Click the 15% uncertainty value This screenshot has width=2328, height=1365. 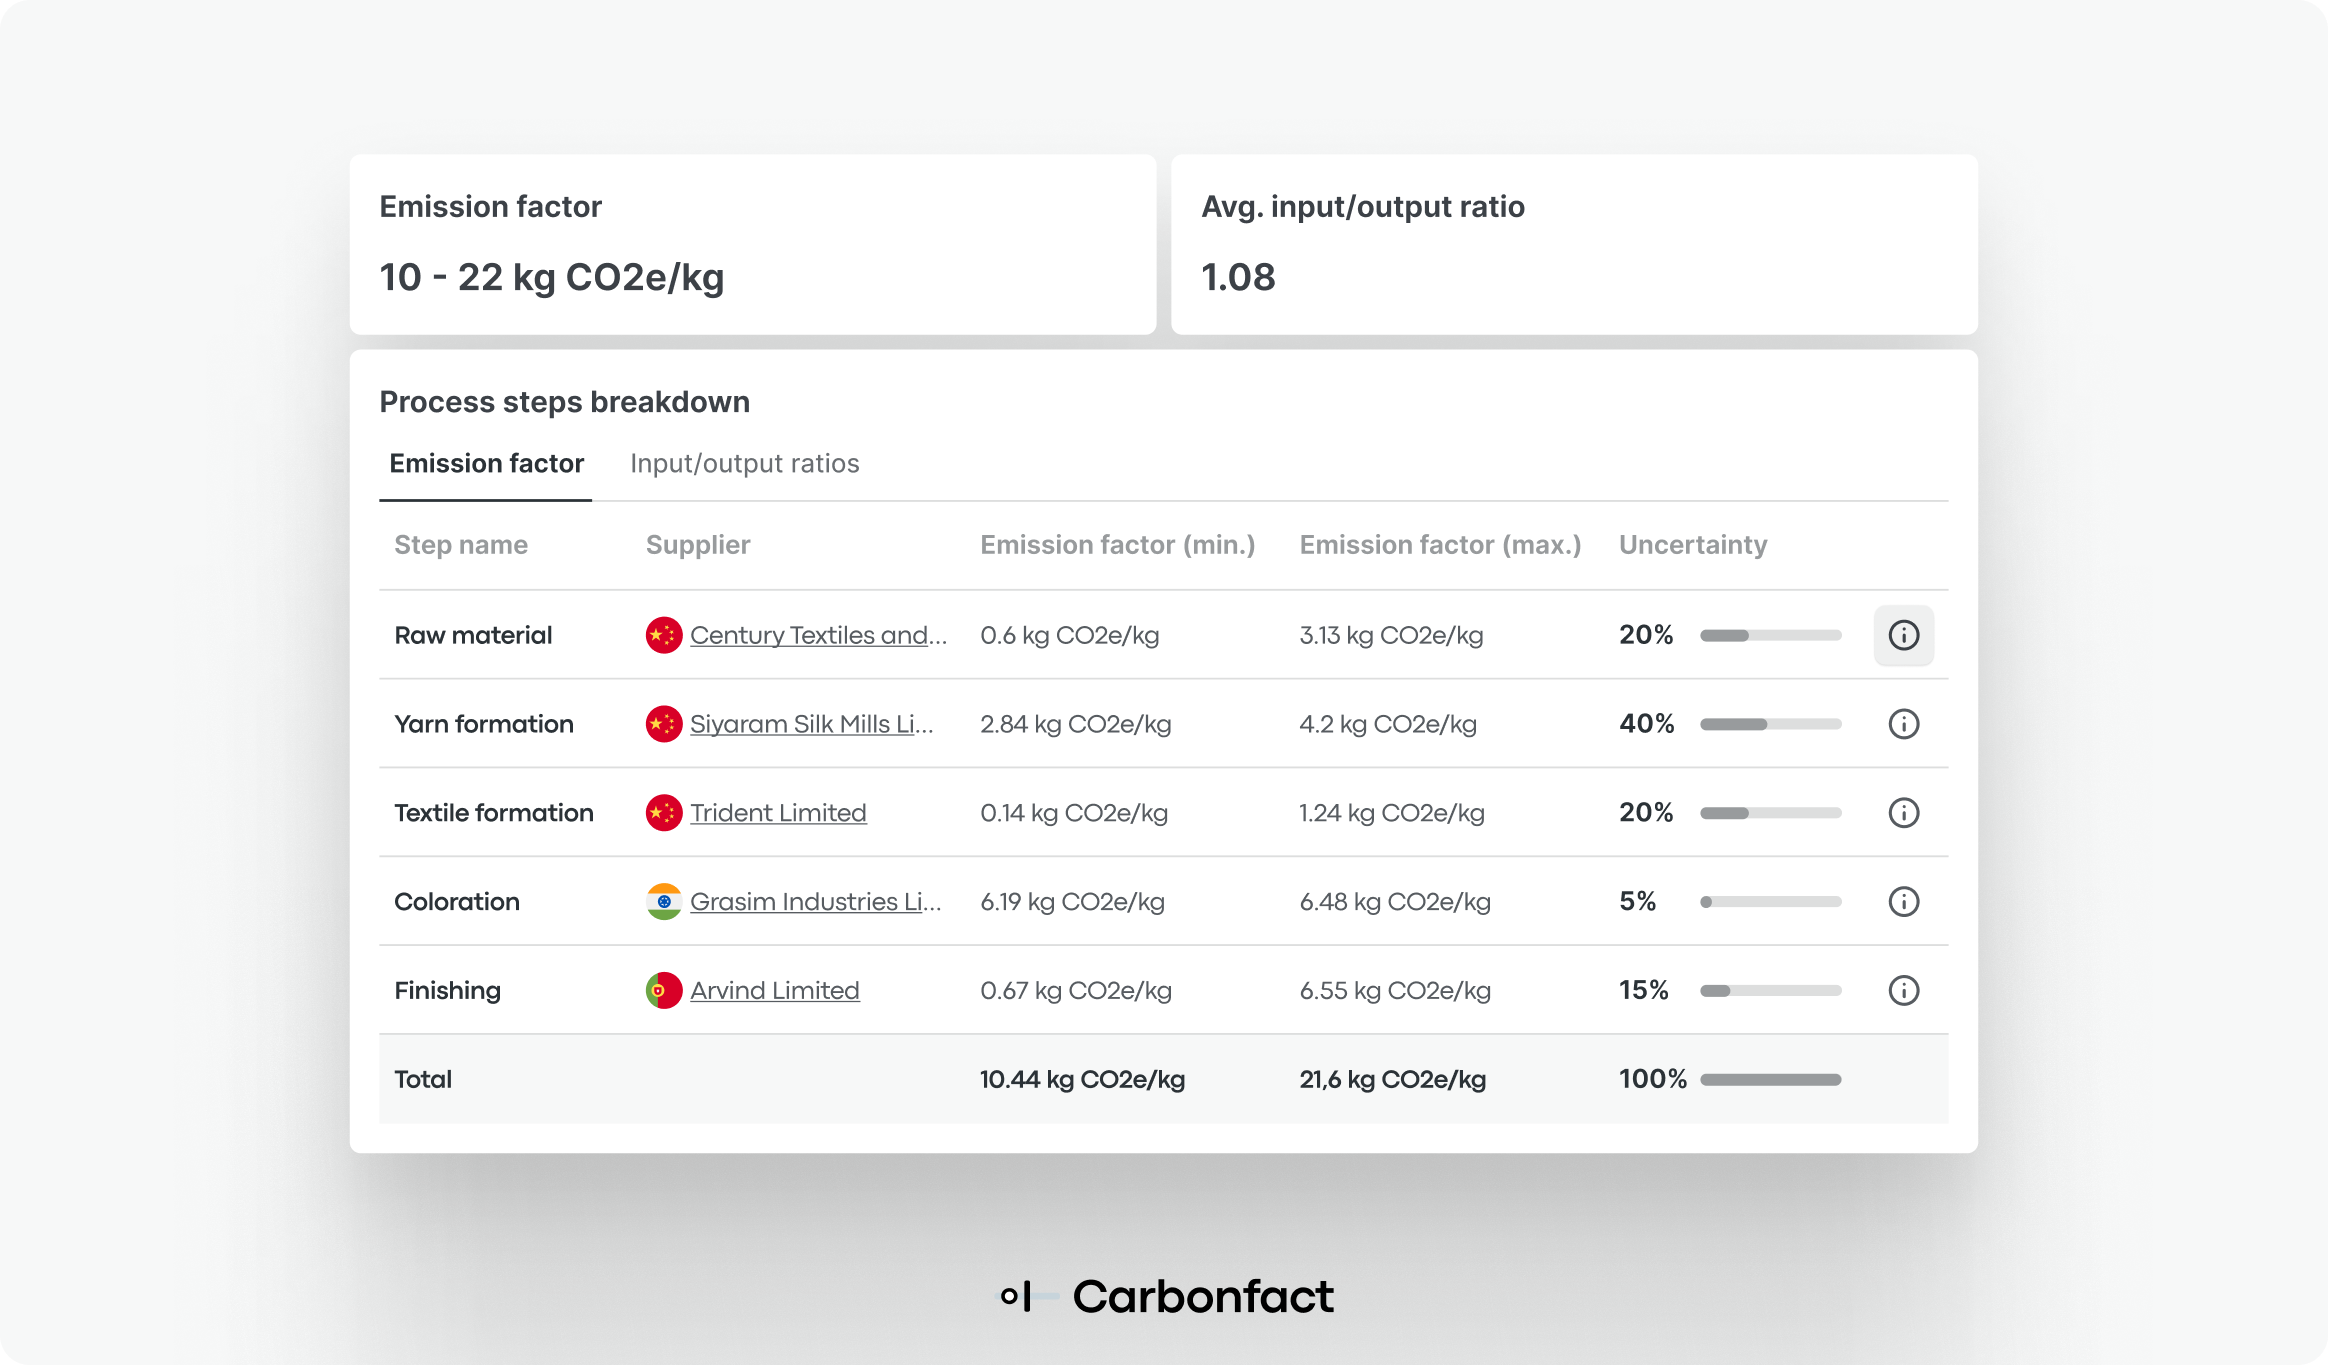pyautogui.click(x=1644, y=991)
